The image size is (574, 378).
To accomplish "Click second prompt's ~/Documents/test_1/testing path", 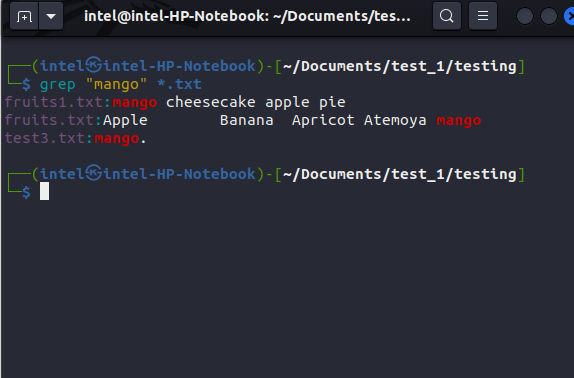I will [399, 174].
